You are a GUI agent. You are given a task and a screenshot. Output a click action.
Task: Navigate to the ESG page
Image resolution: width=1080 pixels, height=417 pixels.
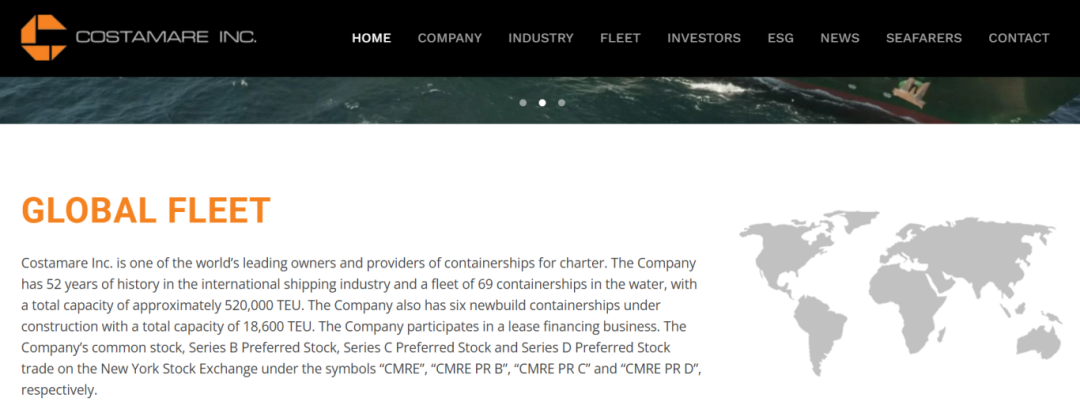point(780,38)
